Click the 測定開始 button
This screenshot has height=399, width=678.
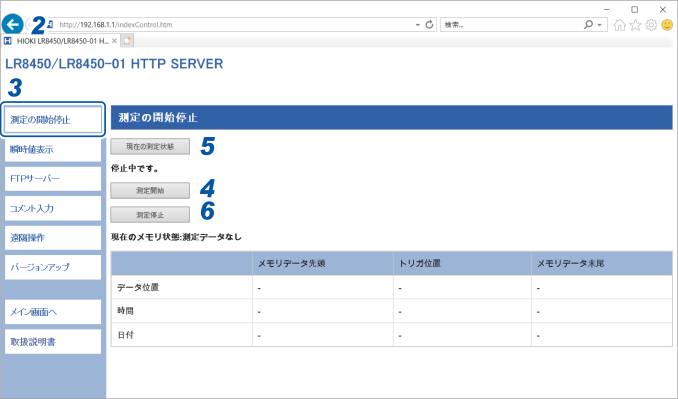click(150, 191)
